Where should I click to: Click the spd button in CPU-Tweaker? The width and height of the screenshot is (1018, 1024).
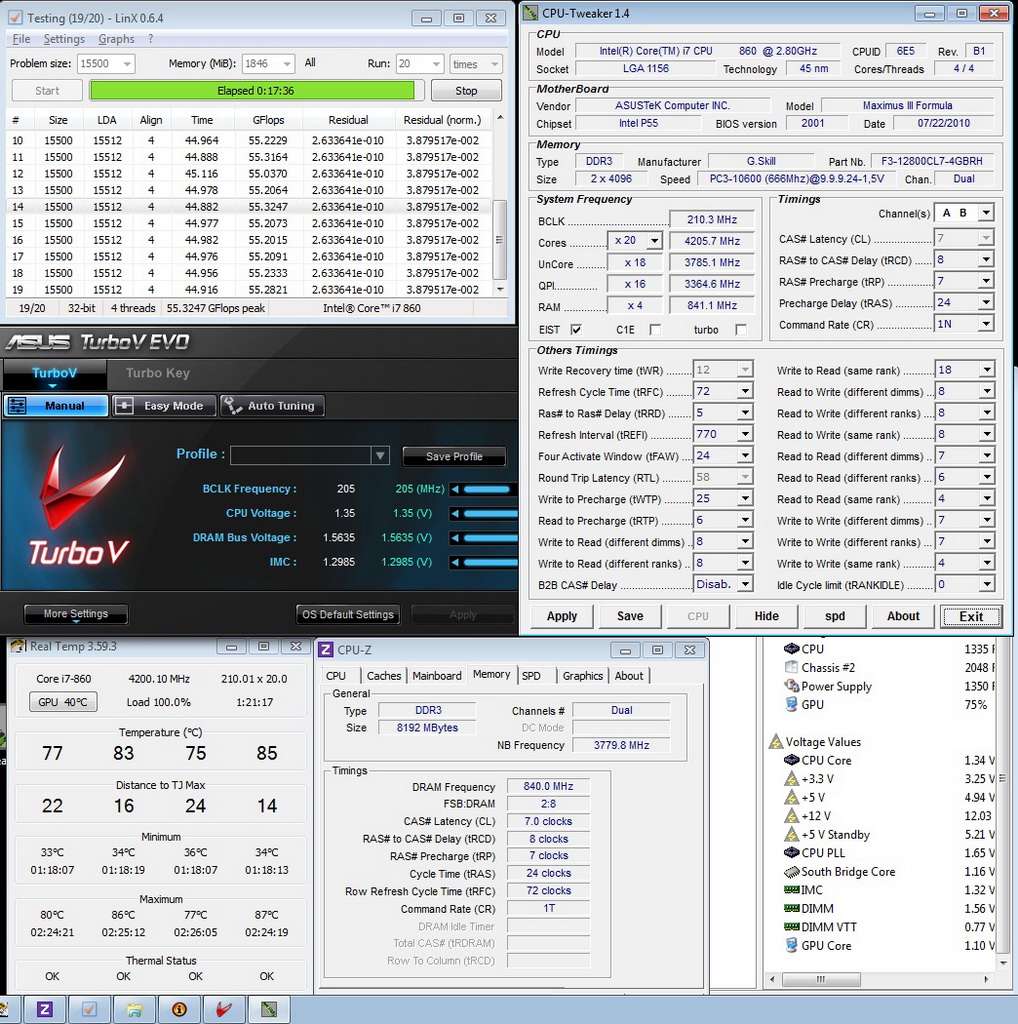coord(835,616)
